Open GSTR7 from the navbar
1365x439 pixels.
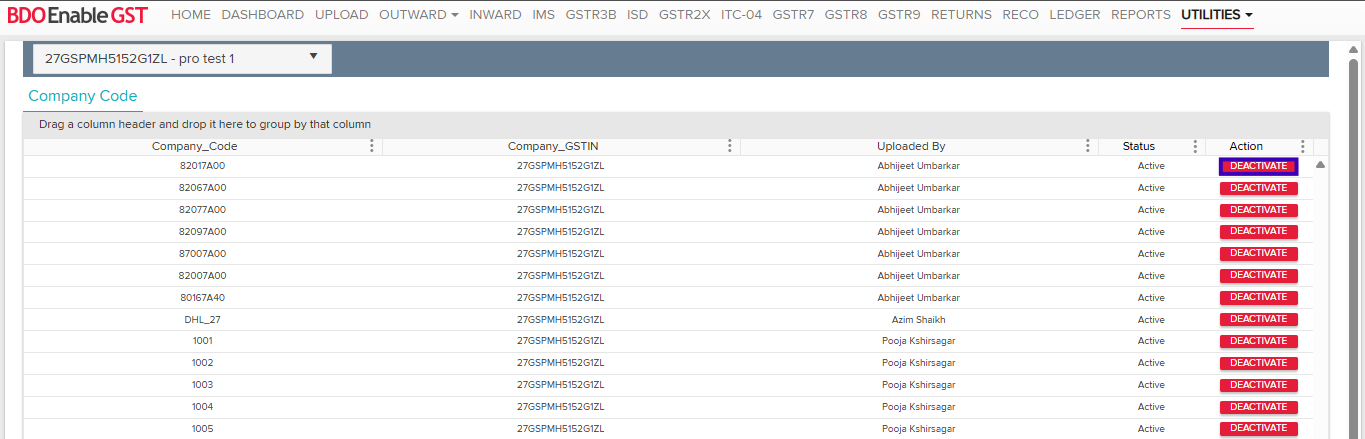[794, 15]
